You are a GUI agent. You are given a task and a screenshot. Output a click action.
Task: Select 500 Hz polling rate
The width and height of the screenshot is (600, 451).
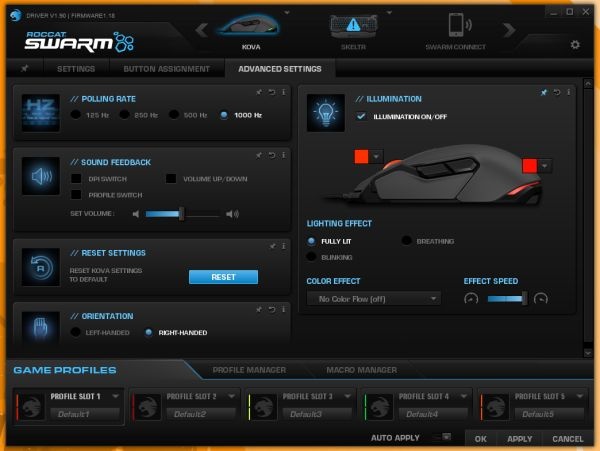click(x=174, y=115)
